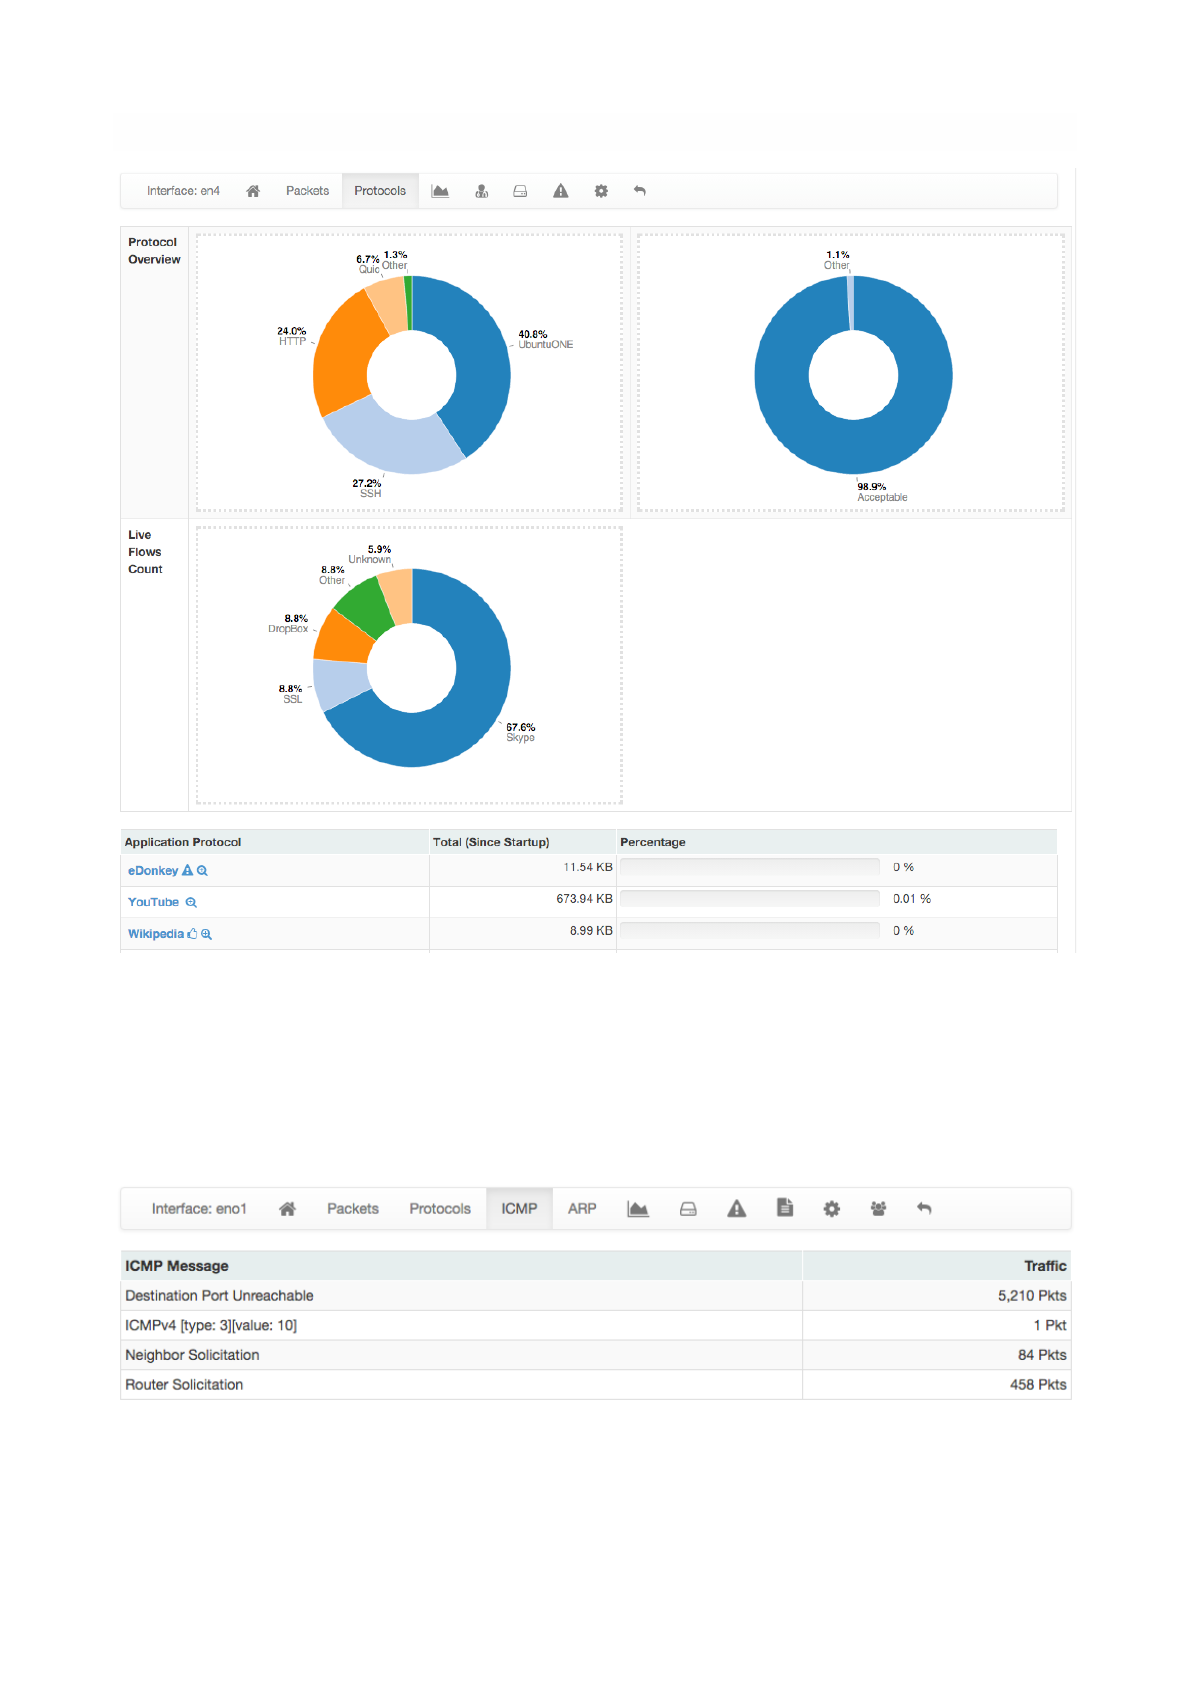Click the 458 Pkts traffic value
Image resolution: width=1190 pixels, height=1684 pixels.
(1038, 1385)
